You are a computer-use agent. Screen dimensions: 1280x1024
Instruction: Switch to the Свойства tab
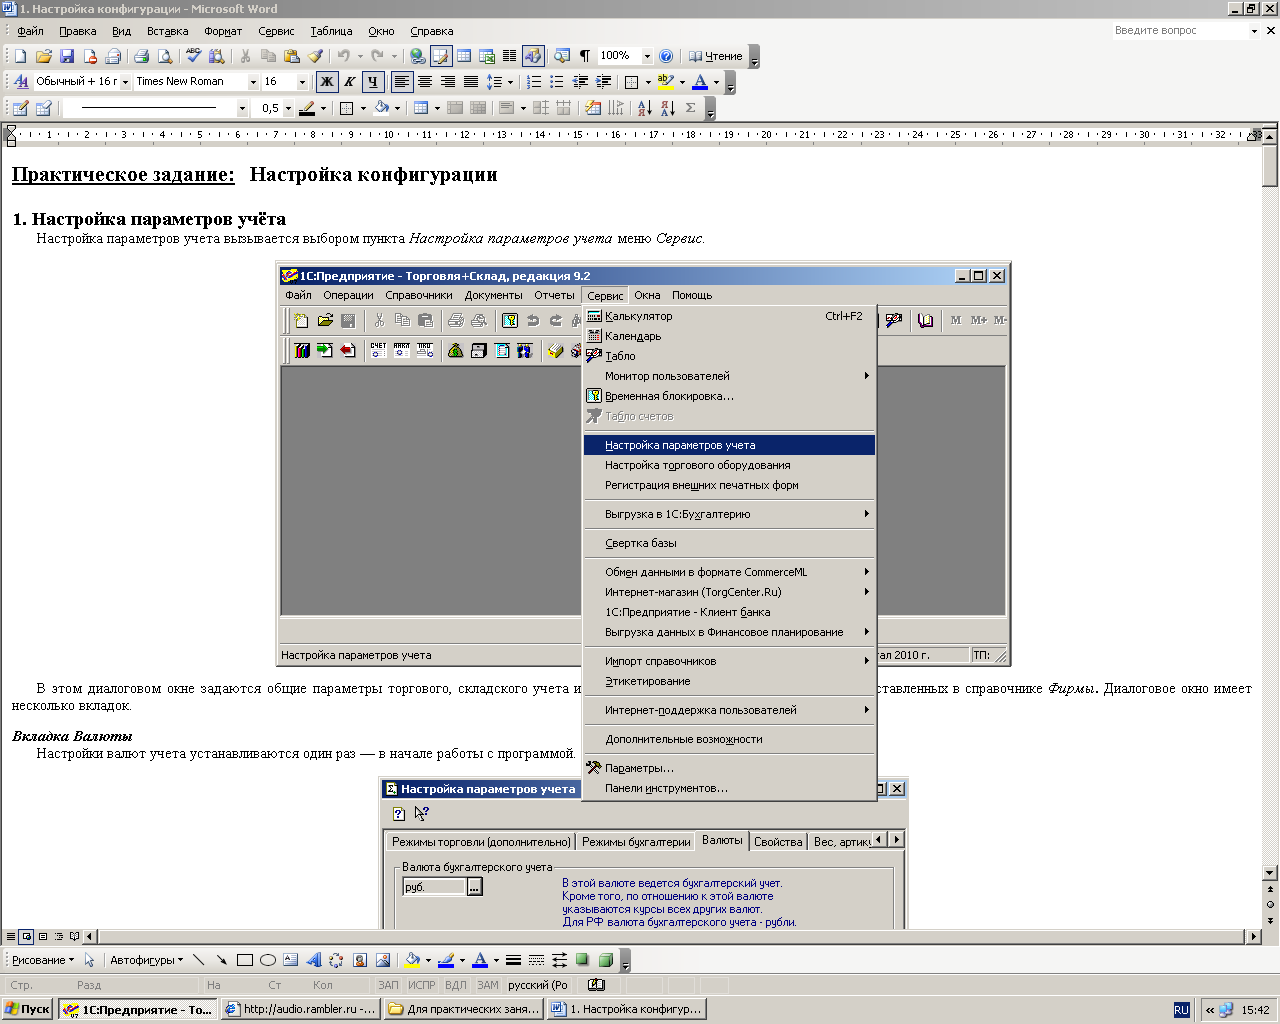pos(778,842)
